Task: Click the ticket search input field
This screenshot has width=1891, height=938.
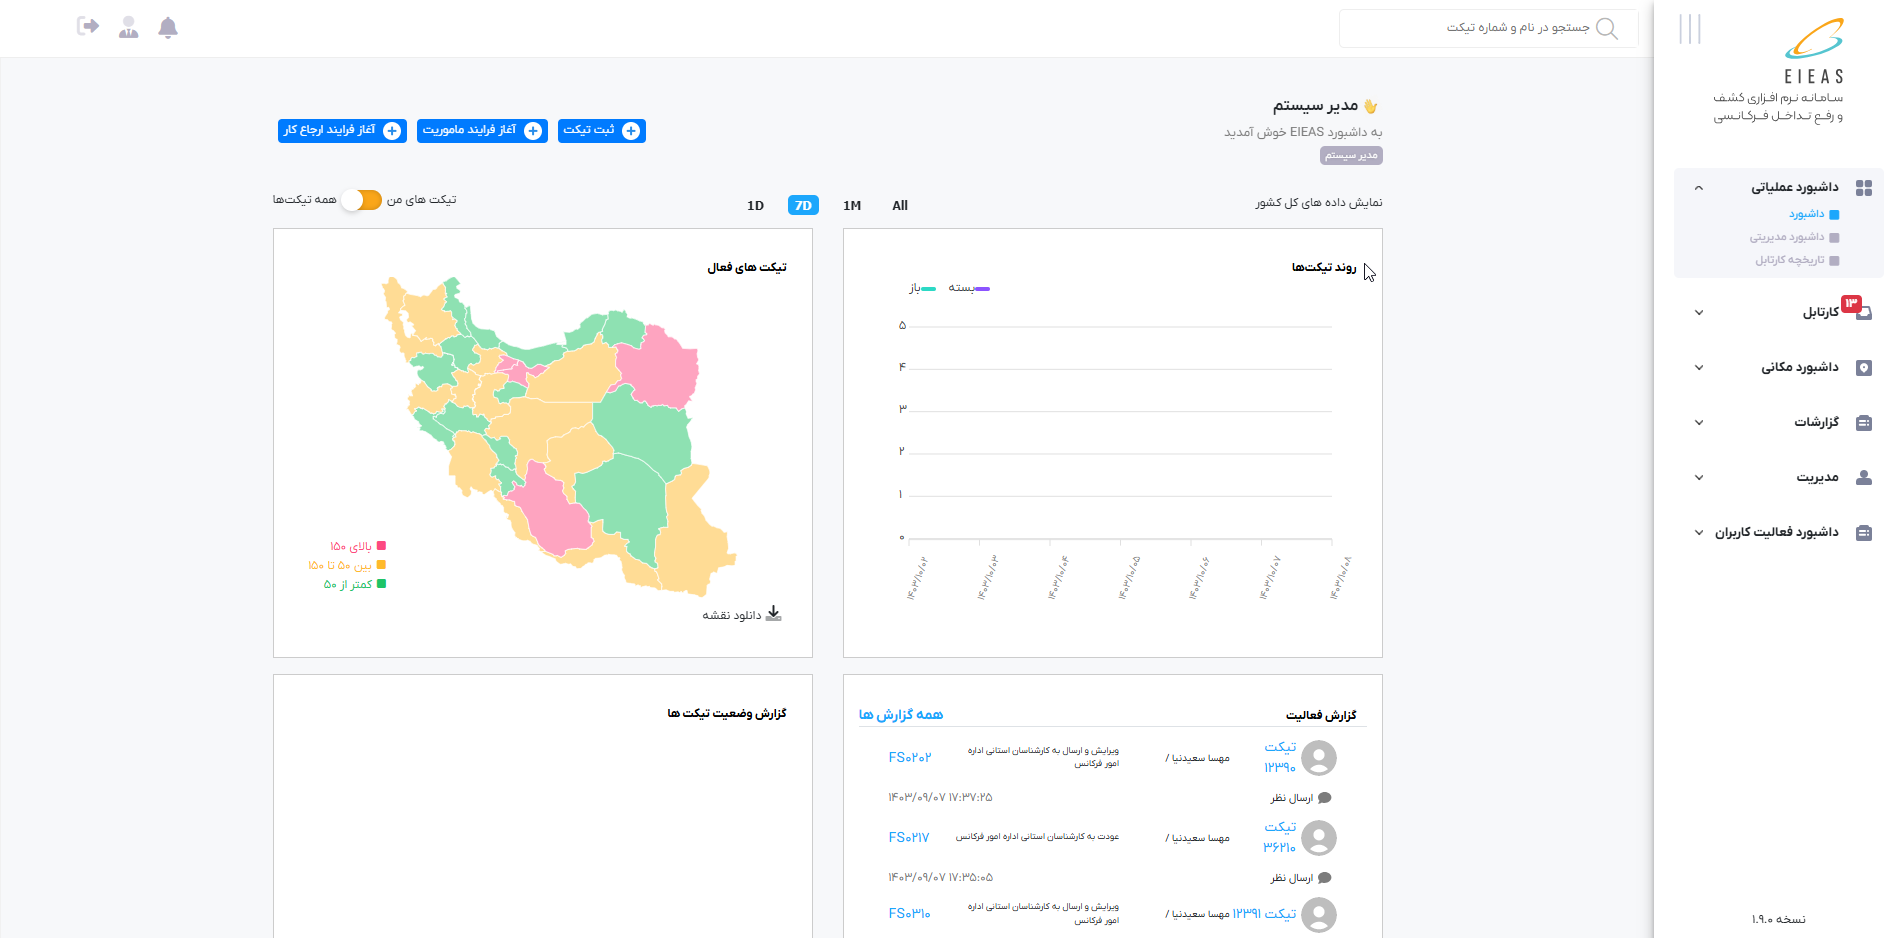Action: coord(1480,28)
